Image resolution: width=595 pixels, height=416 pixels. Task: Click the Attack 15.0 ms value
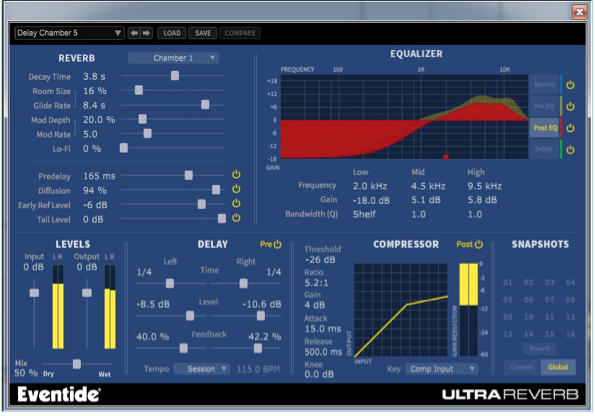(x=323, y=329)
